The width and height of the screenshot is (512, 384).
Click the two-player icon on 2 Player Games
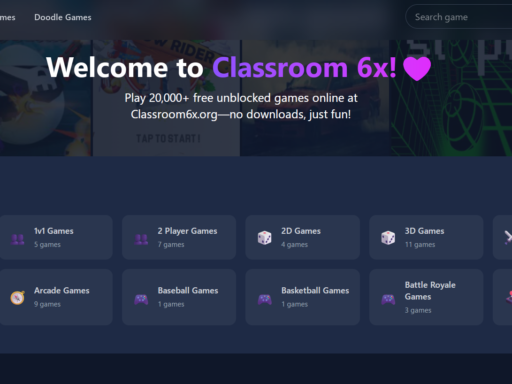coord(141,239)
